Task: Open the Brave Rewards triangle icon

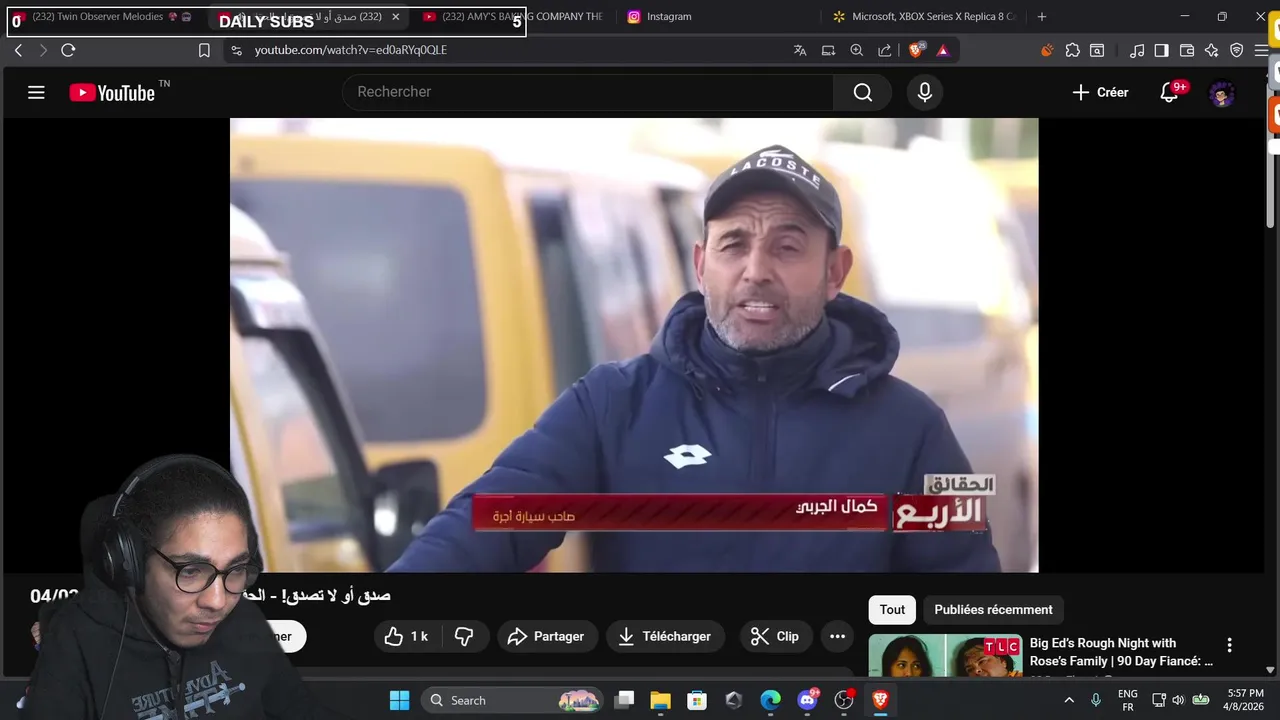Action: tap(942, 50)
